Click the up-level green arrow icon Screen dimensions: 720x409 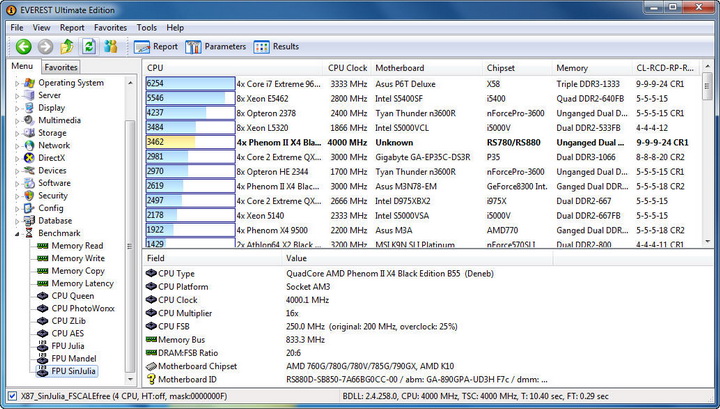coord(67,46)
